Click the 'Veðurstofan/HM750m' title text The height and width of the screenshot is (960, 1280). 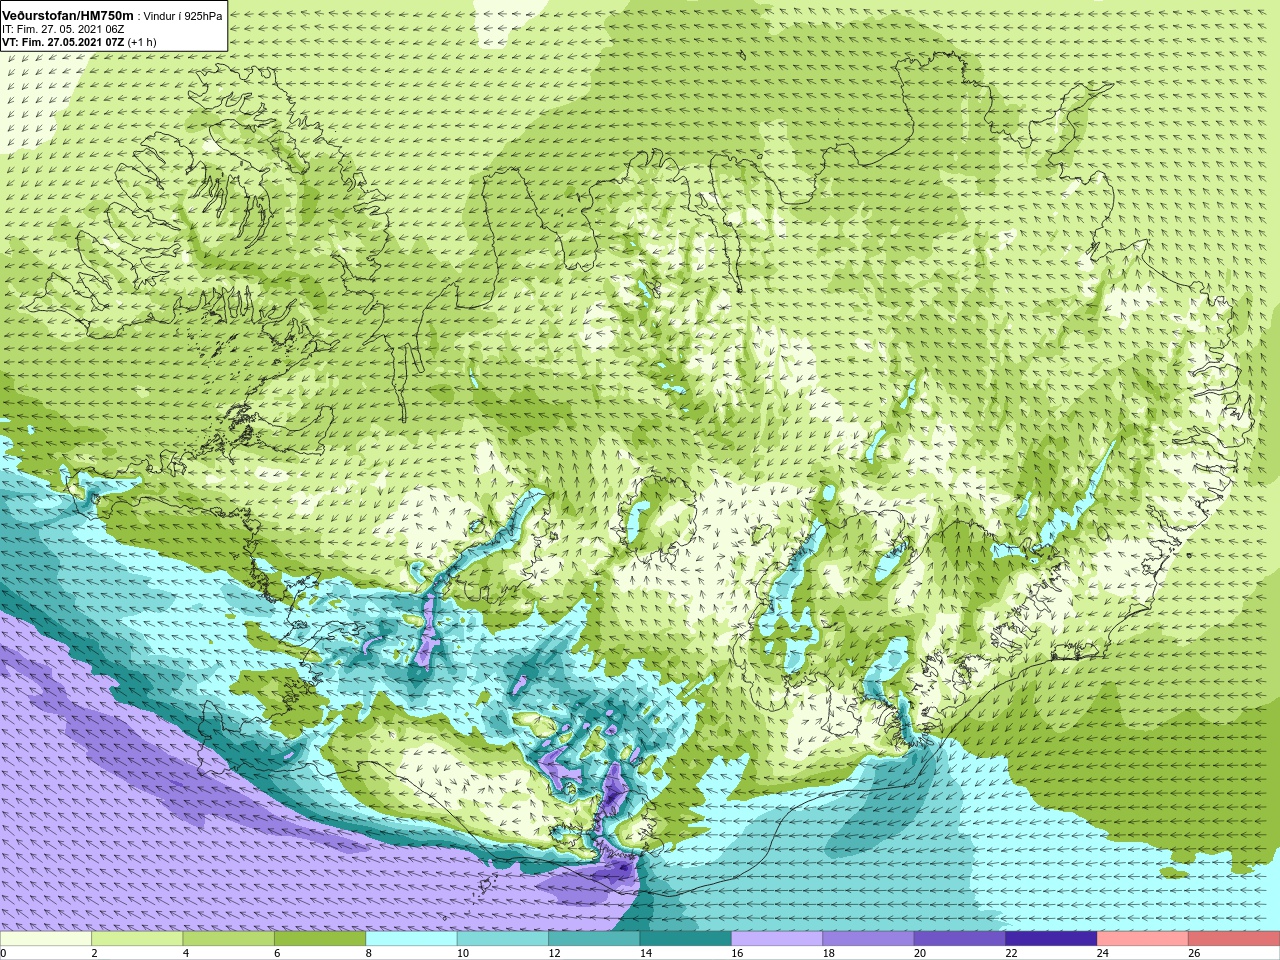[67, 16]
